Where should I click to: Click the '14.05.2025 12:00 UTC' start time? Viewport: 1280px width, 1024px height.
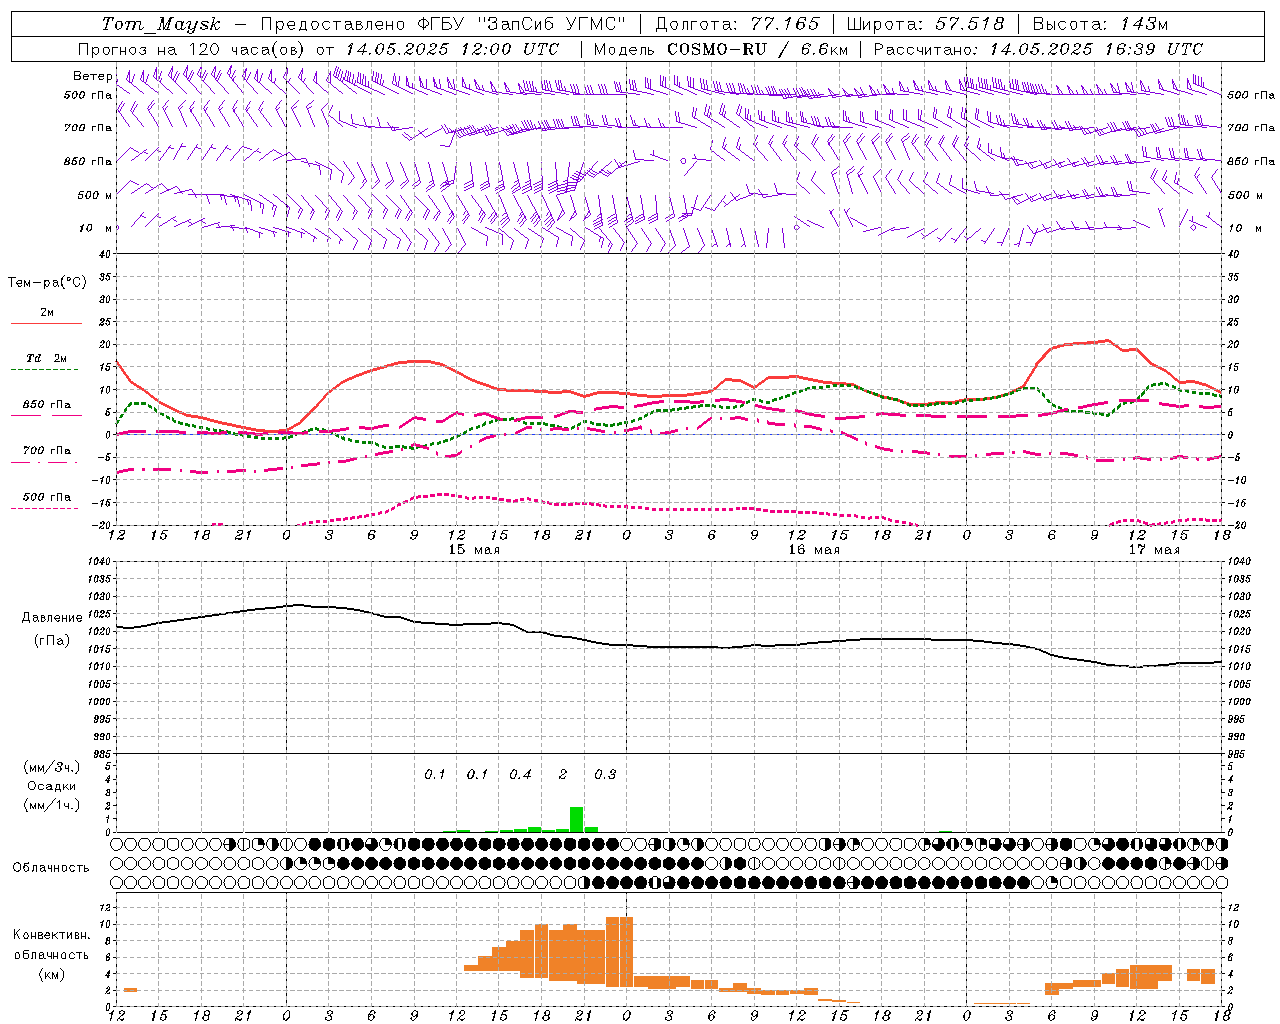(x=452, y=49)
